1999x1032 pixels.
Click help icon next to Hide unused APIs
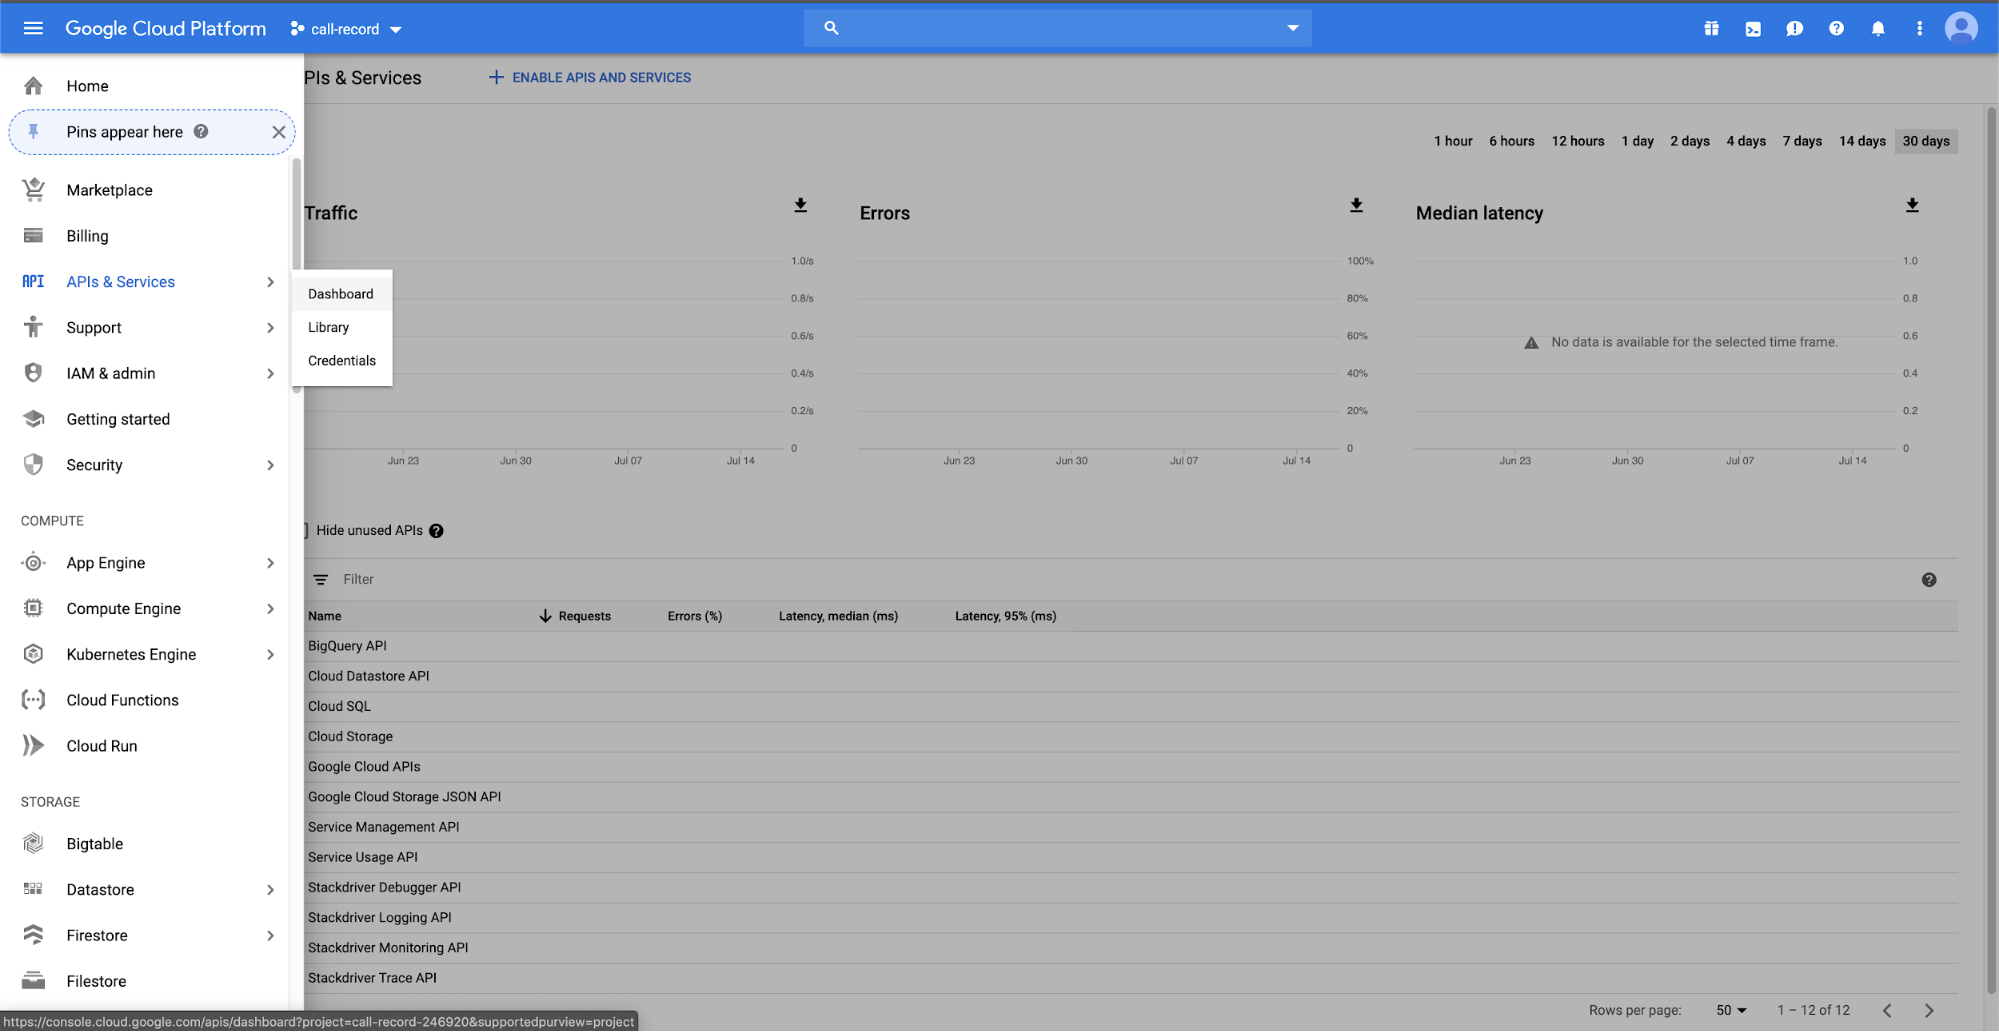tap(436, 531)
